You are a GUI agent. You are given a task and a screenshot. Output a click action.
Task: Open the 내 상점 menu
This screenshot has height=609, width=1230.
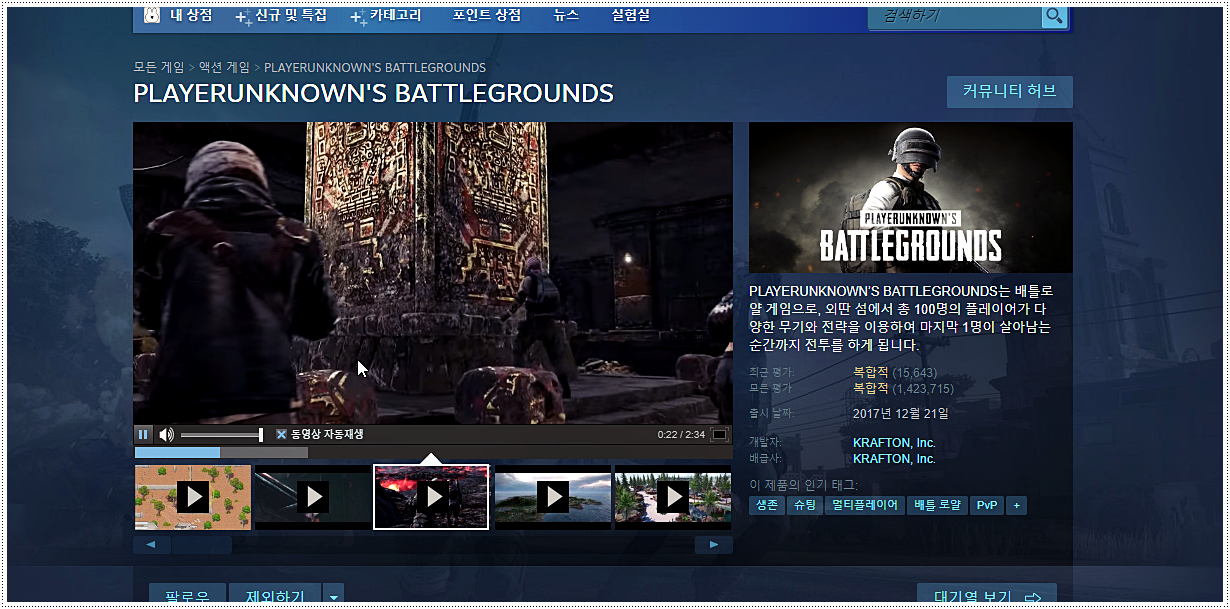(x=189, y=16)
